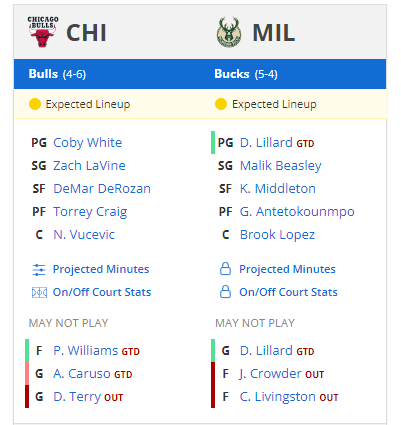Open Coby White's player page
The width and height of the screenshot is (401, 425).
pyautogui.click(x=88, y=143)
